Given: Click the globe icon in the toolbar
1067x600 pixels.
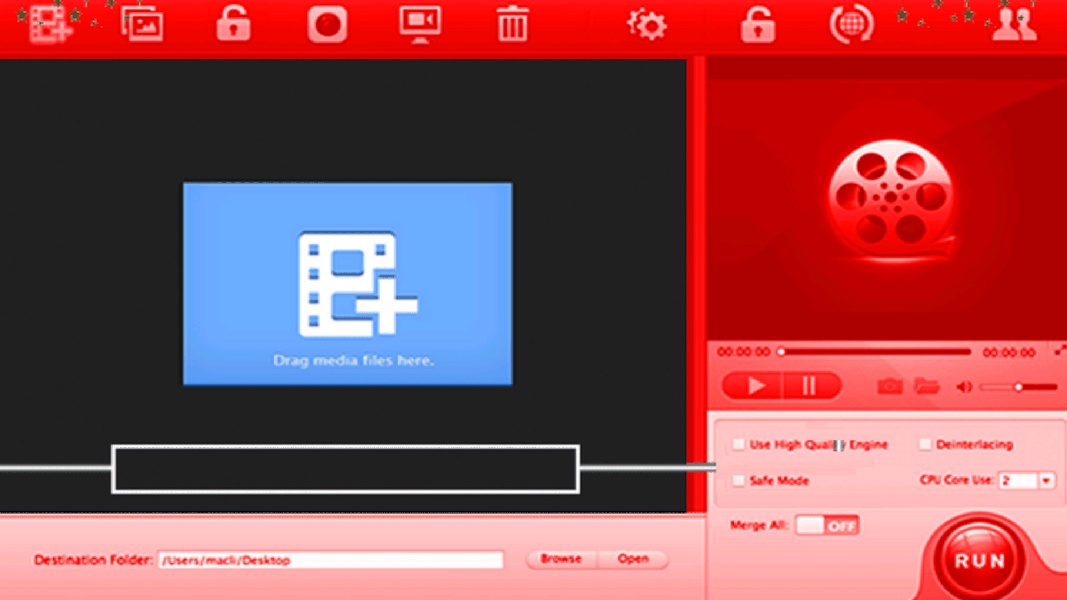Looking at the screenshot, I should point(851,24).
